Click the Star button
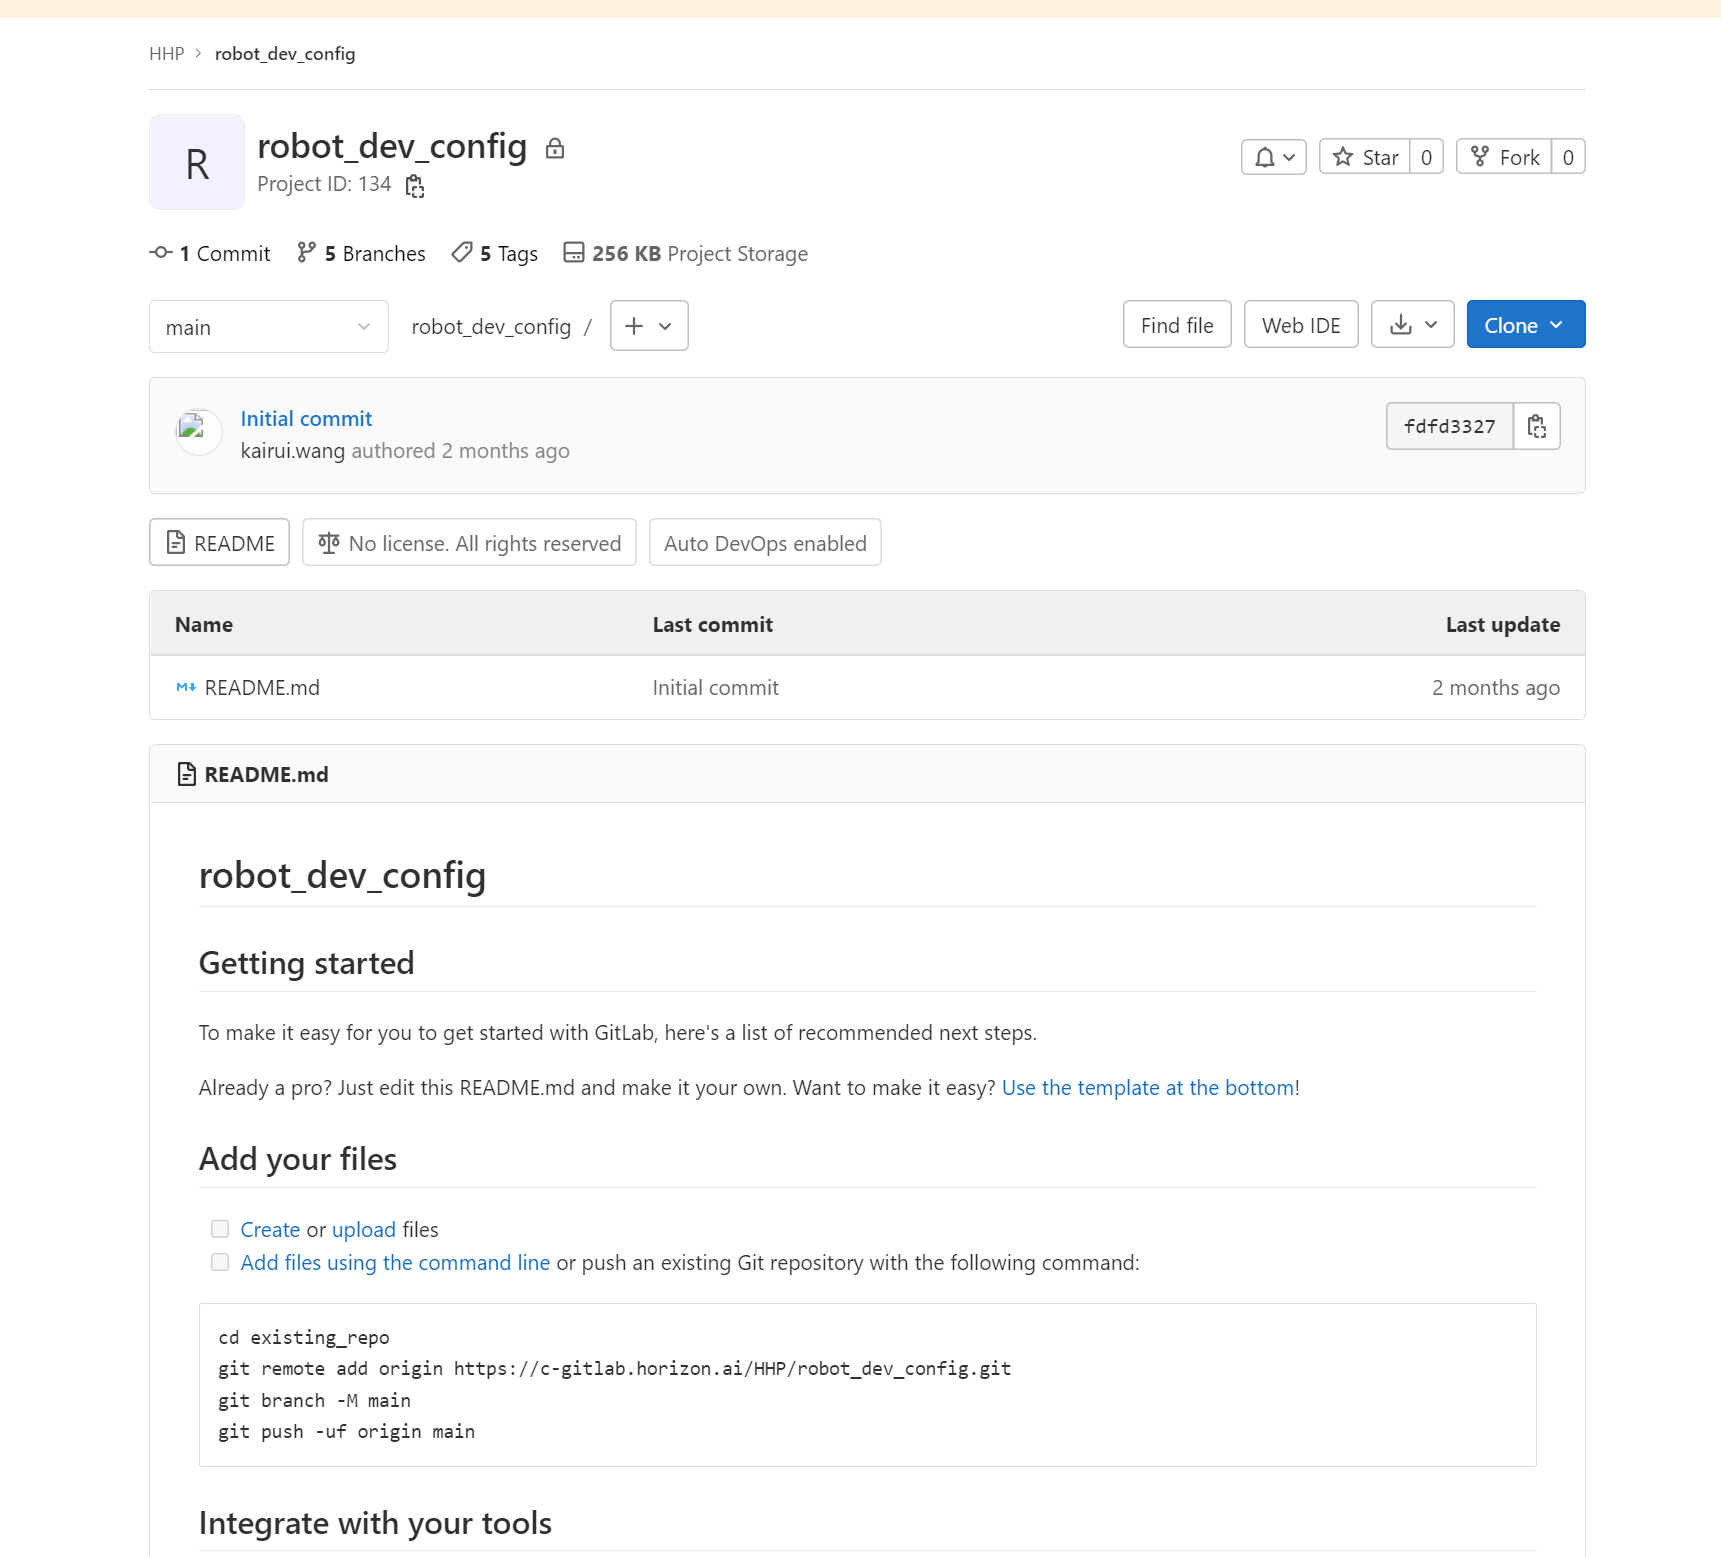Viewport: 1721px width, 1557px height. (1365, 157)
